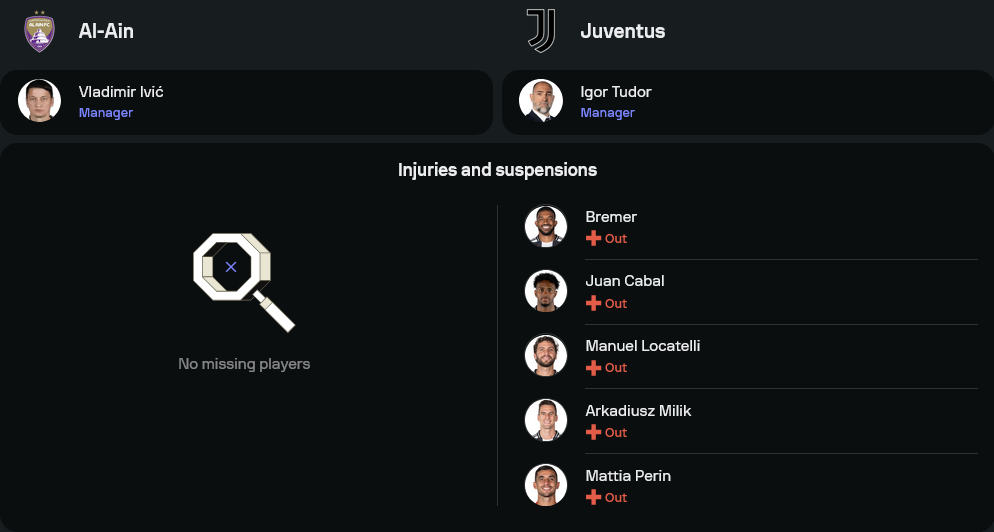Open the Al-Ain team name link

pos(106,31)
